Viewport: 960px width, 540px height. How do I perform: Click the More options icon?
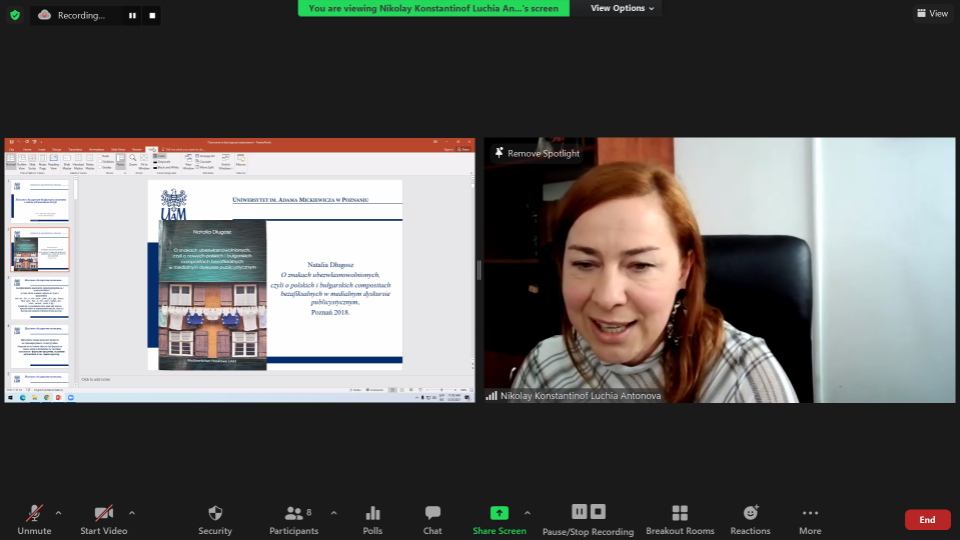click(810, 513)
